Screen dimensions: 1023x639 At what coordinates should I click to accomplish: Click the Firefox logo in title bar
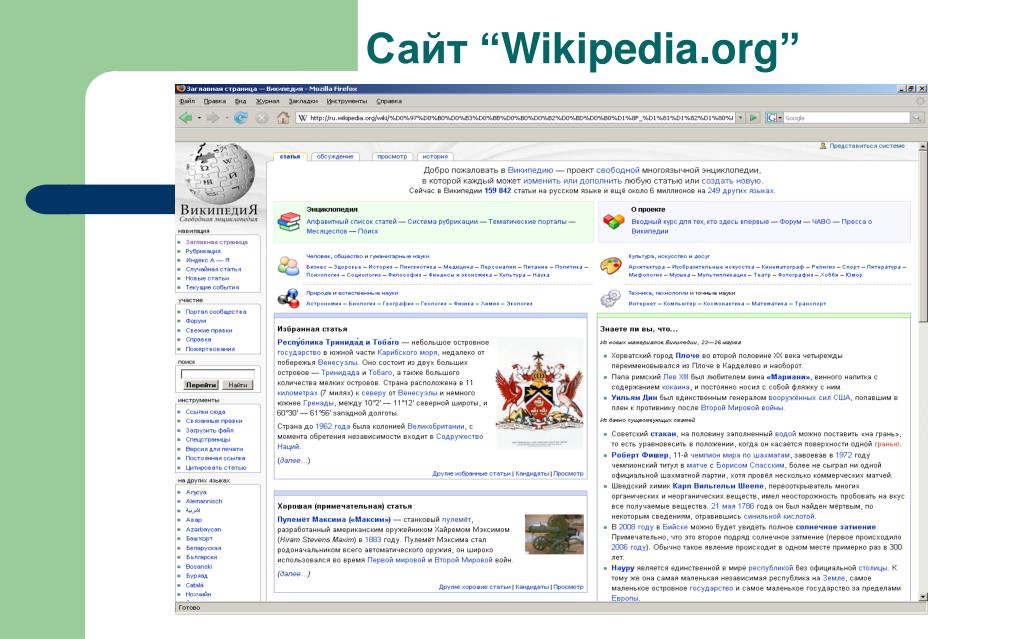[181, 89]
